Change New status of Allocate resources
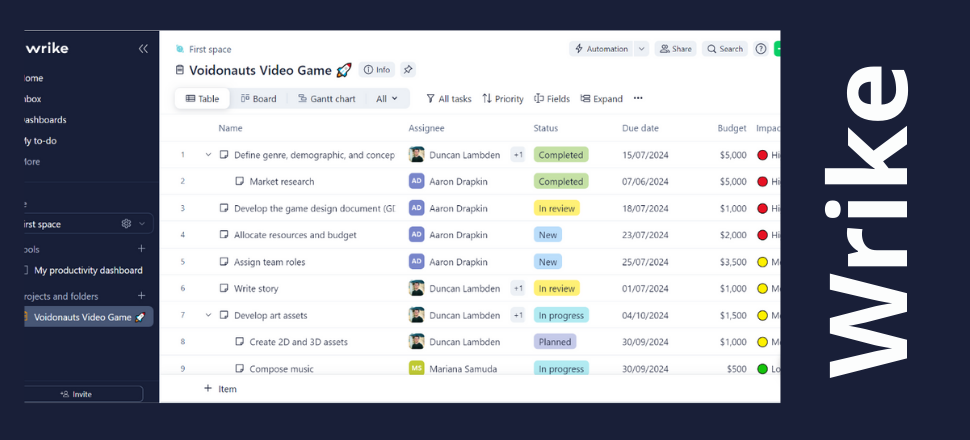The height and width of the screenshot is (440, 970). pyautogui.click(x=547, y=235)
